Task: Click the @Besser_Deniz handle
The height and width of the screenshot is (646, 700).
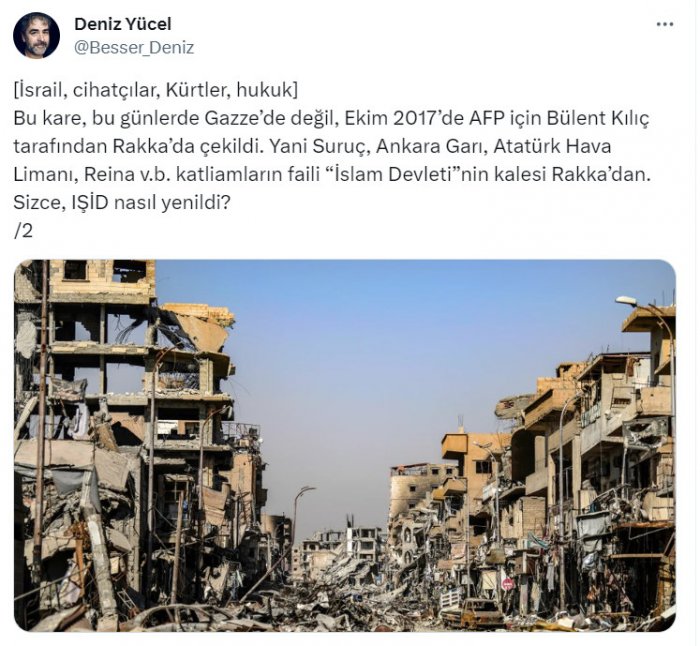Action: (134, 47)
